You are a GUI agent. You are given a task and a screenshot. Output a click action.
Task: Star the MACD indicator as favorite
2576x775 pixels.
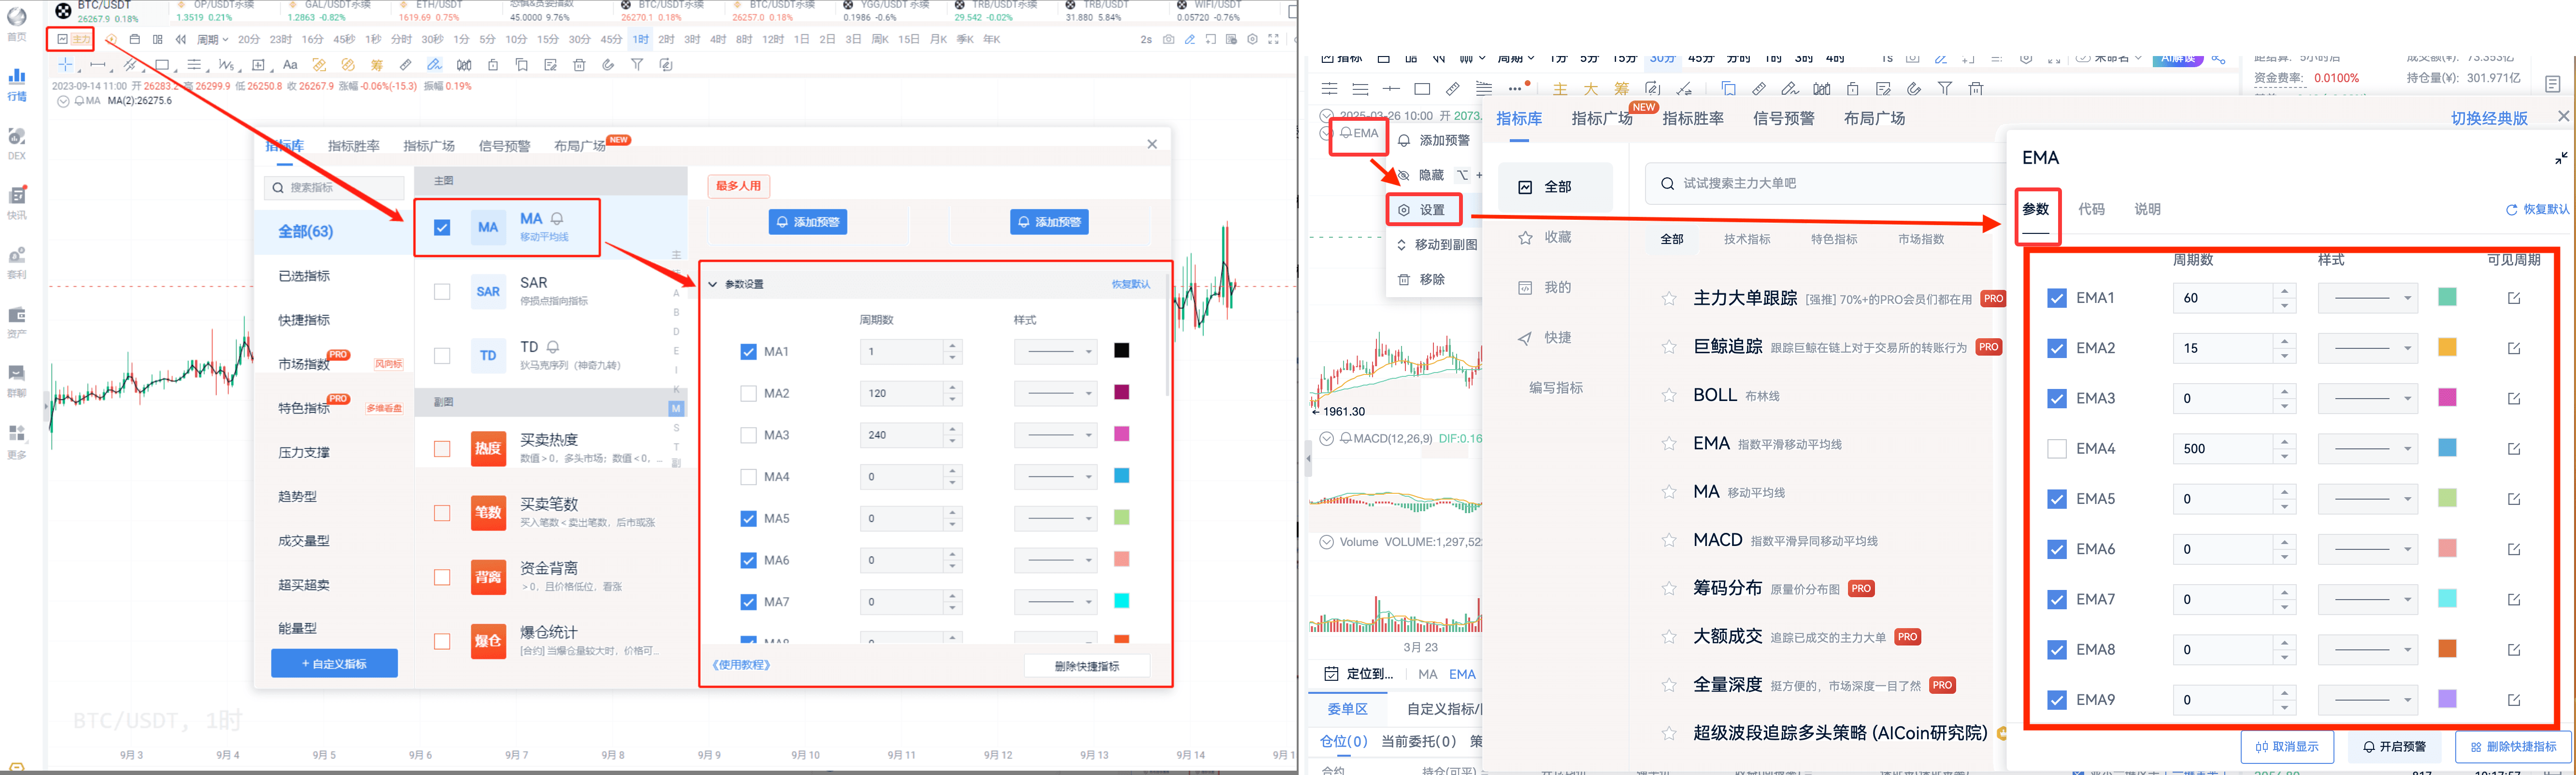pyautogui.click(x=1669, y=540)
